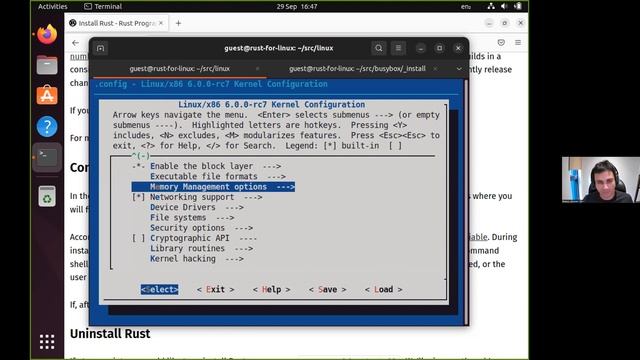Click the volume icon in top bar

[x=504, y=6]
